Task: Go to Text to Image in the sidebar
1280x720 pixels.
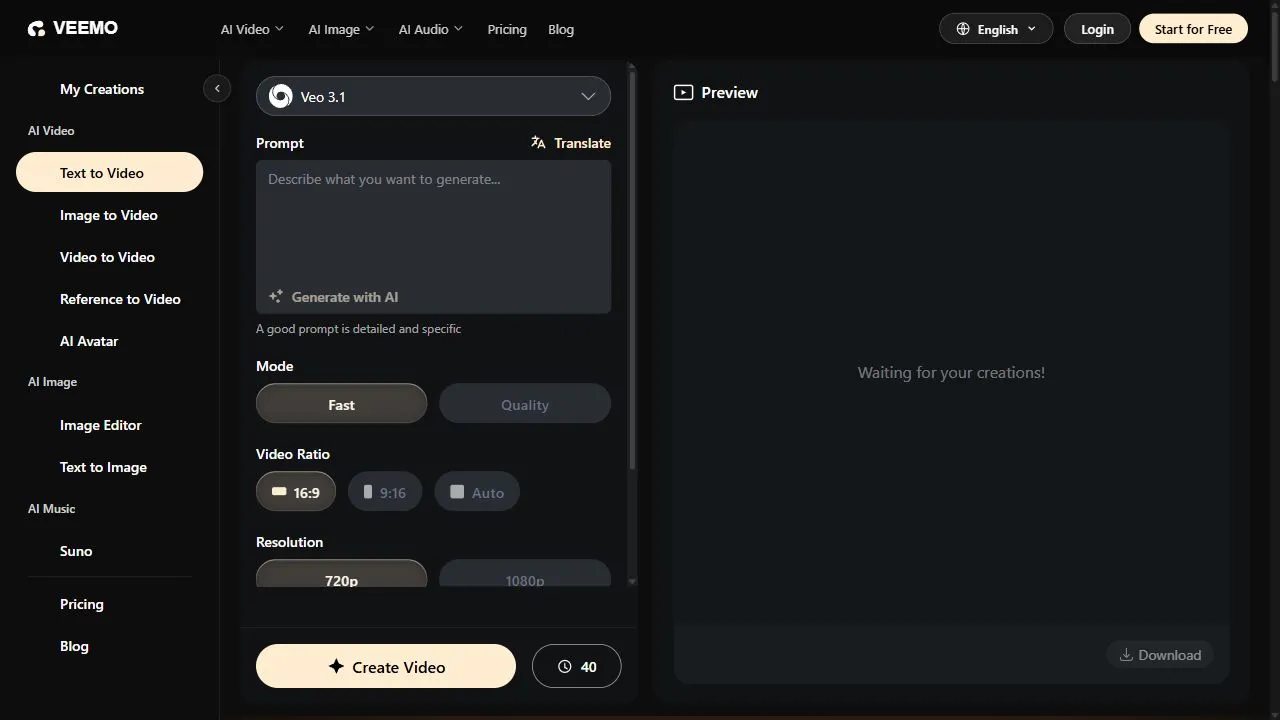Action: 103,467
